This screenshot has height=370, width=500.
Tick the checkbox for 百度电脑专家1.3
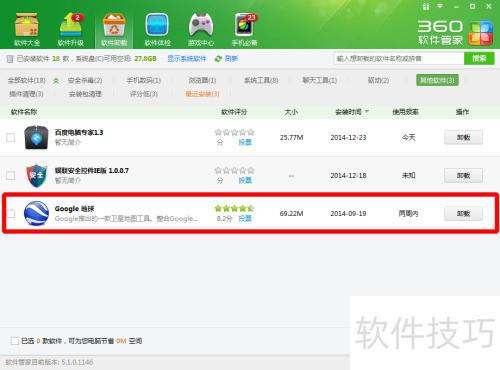[11, 137]
